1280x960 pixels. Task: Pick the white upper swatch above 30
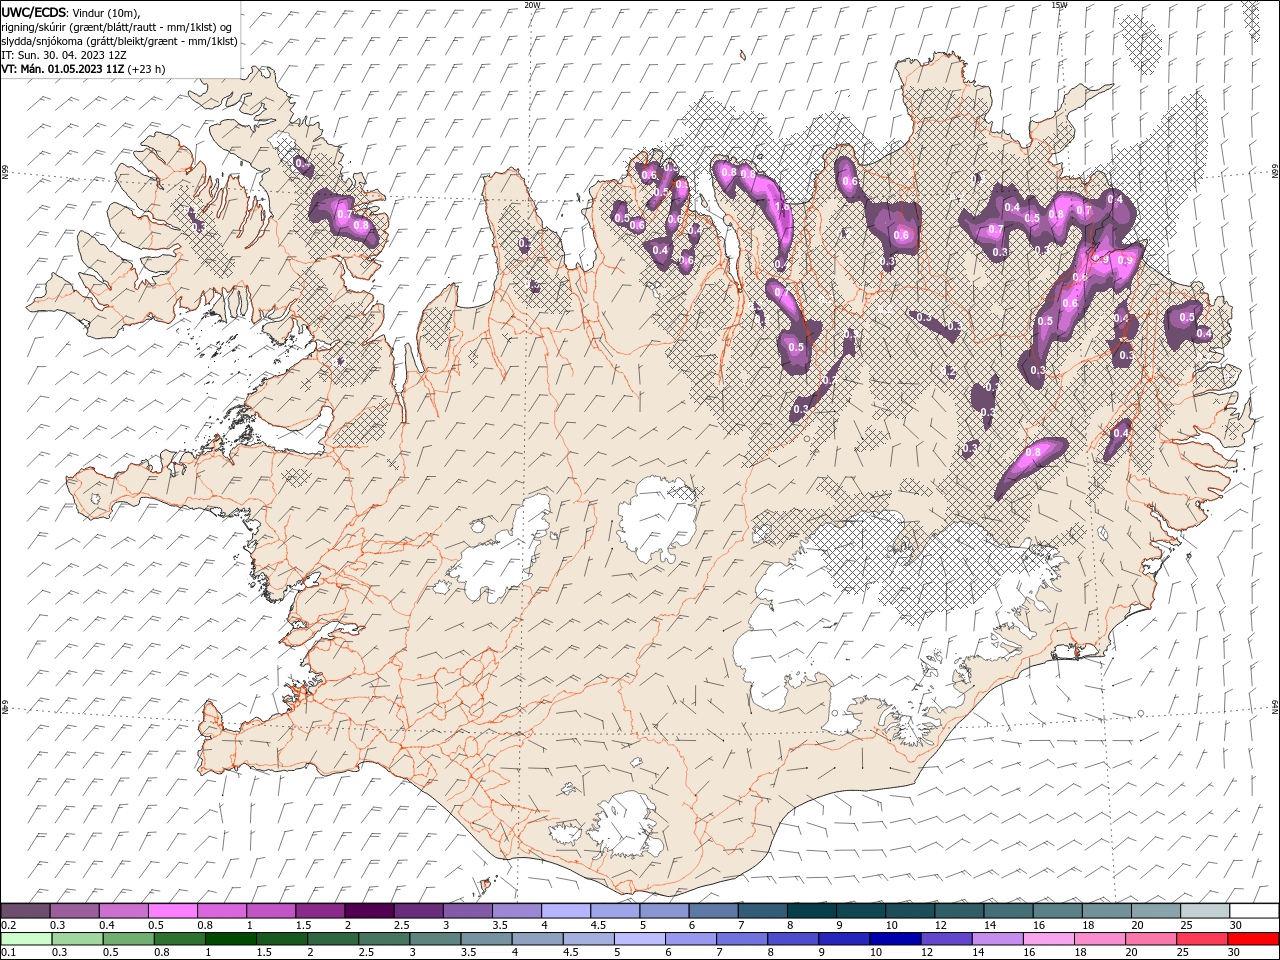(x=1254, y=910)
